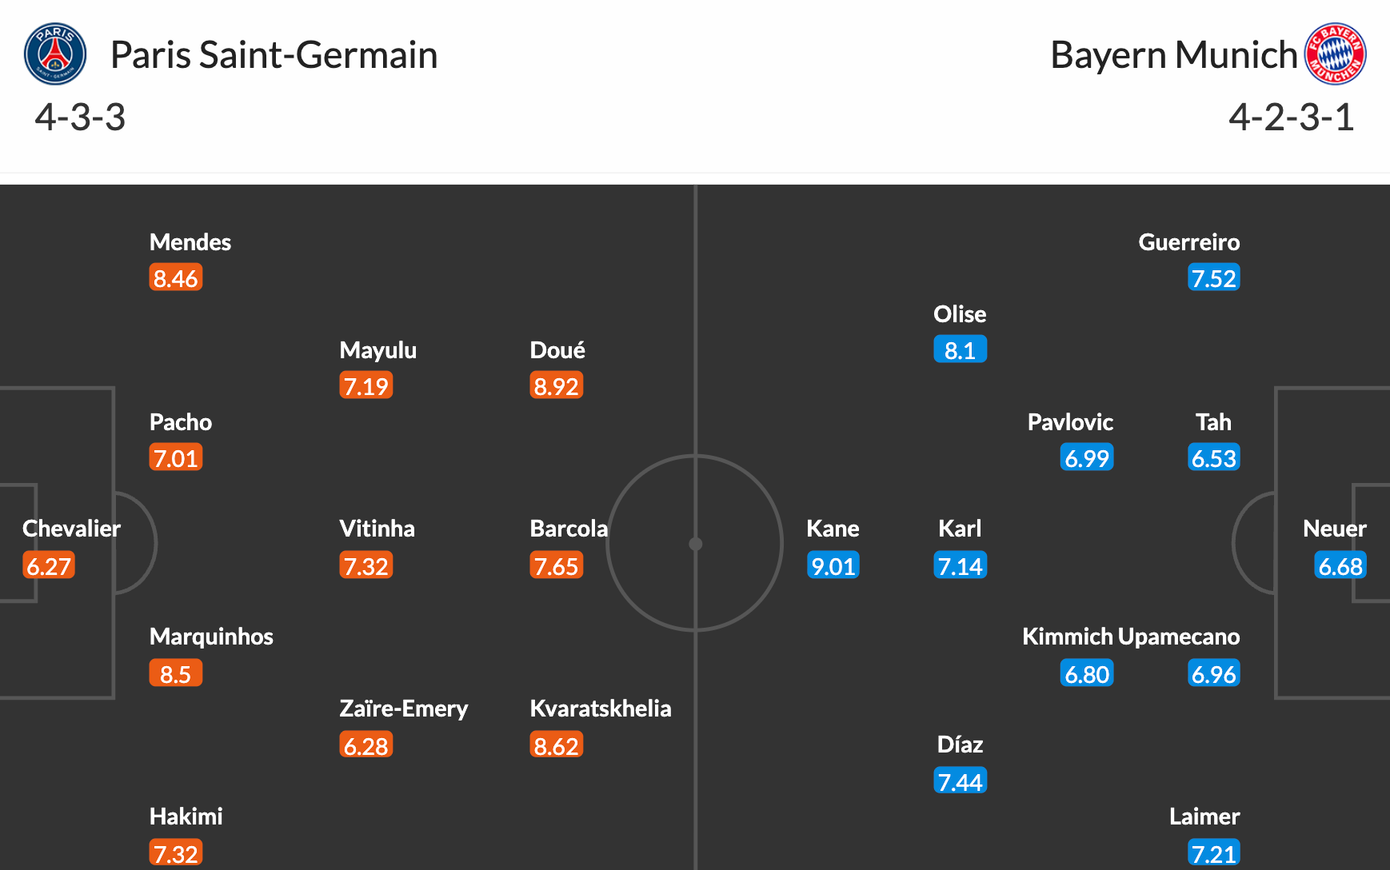This screenshot has width=1390, height=870.
Task: Open Vitinha's player profile
Action: tap(377, 529)
